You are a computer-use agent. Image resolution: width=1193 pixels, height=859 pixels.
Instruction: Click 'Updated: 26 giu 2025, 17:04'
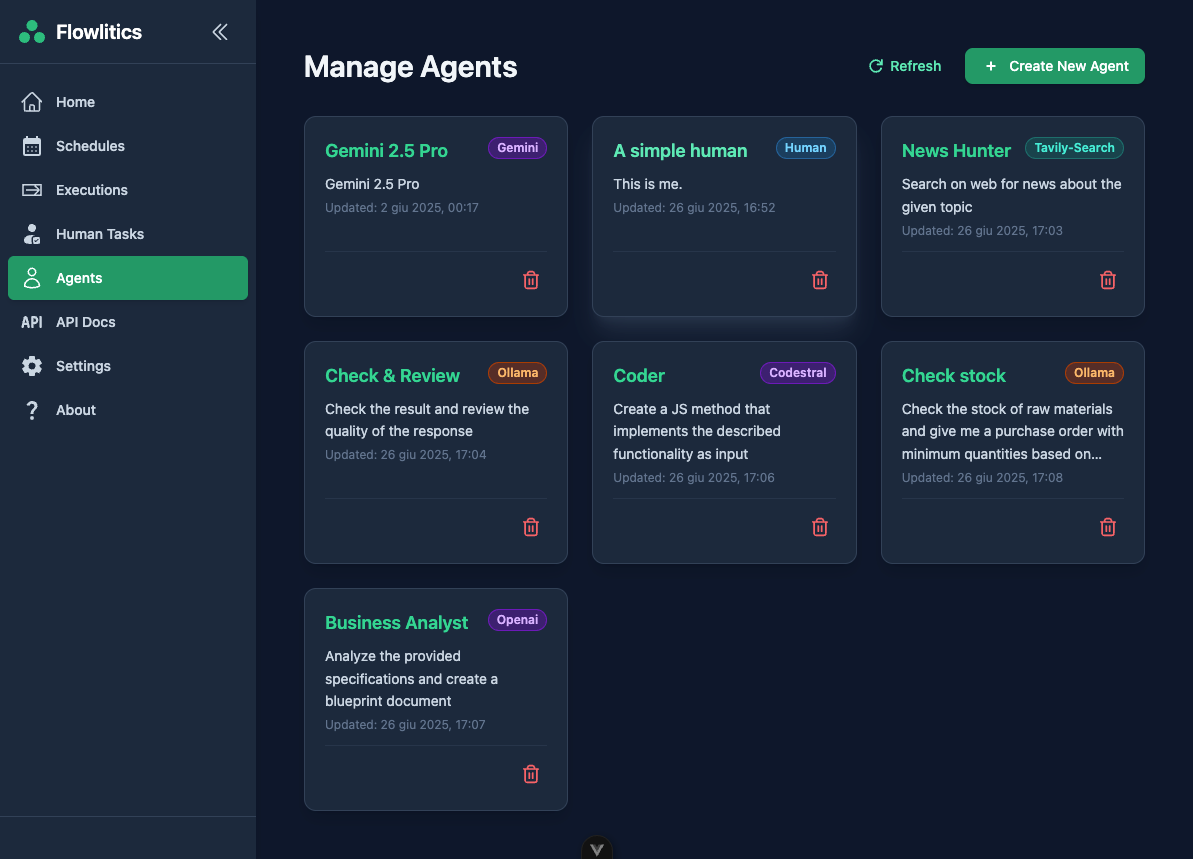click(406, 455)
